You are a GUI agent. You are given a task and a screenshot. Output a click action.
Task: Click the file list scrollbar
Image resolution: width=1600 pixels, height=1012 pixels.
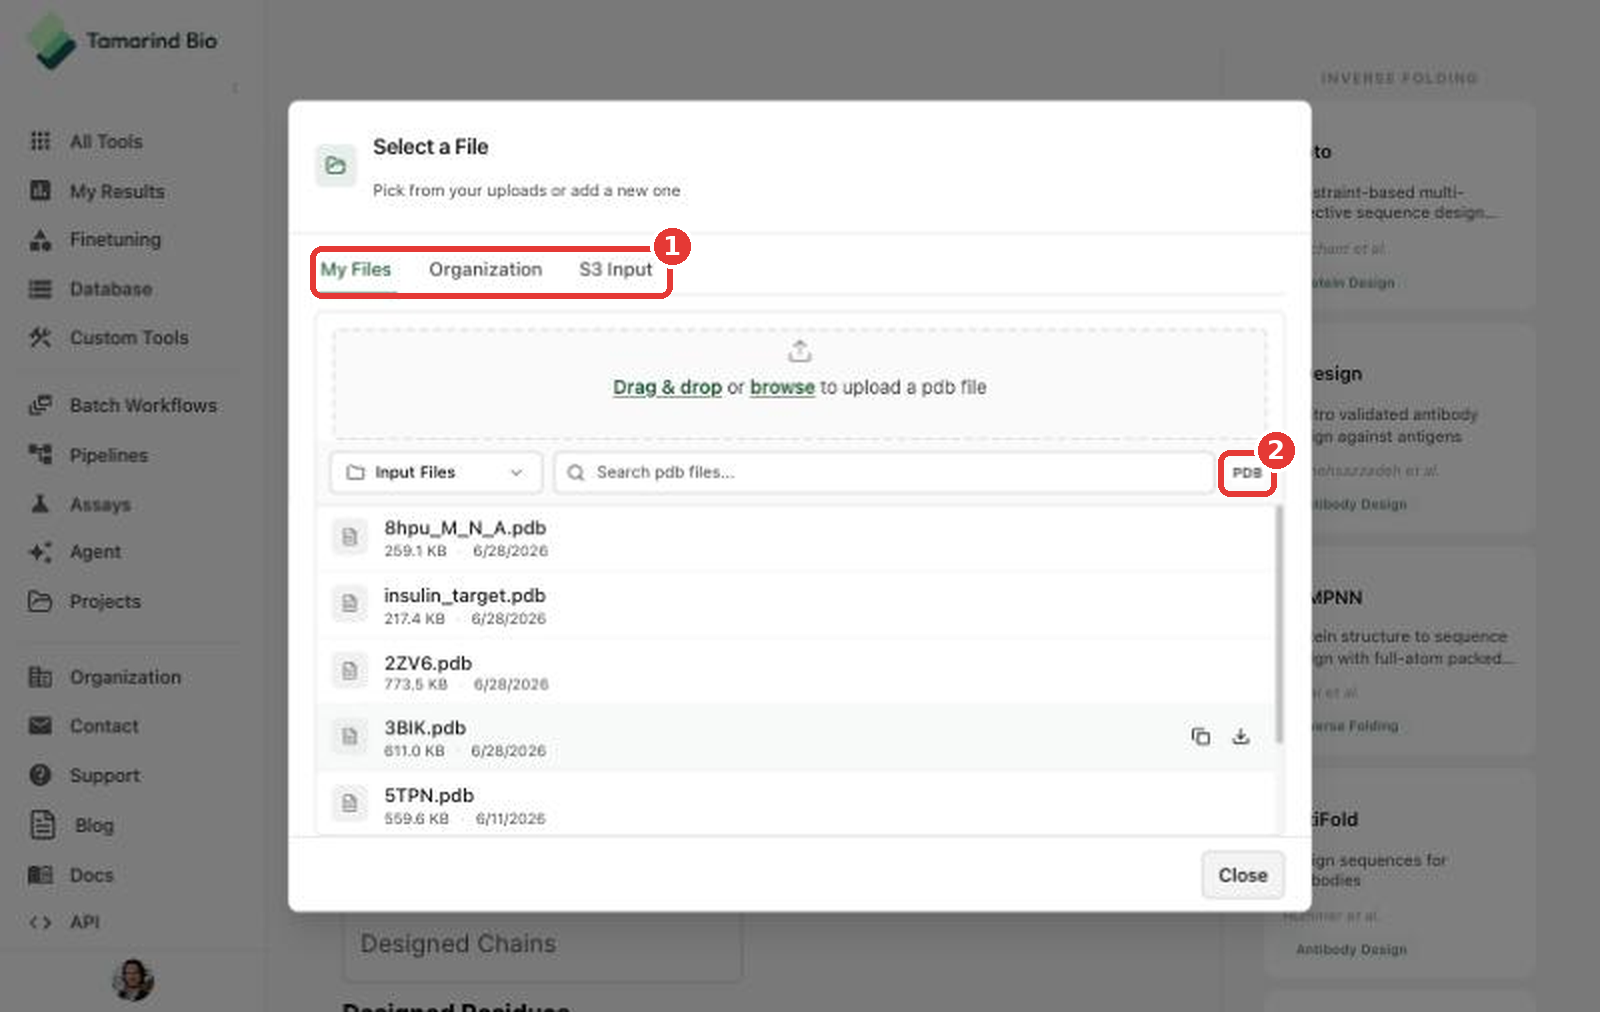click(1278, 625)
